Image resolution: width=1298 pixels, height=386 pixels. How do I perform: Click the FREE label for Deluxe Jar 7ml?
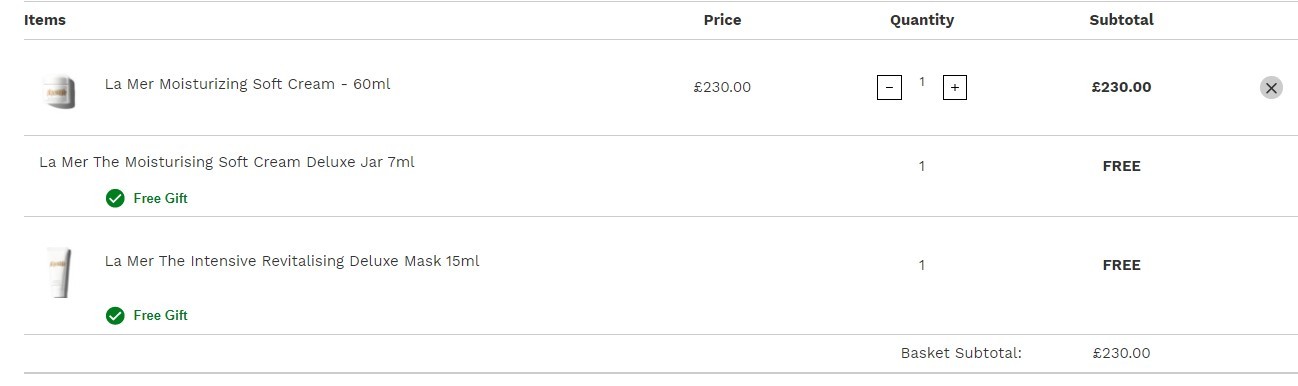[1121, 166]
